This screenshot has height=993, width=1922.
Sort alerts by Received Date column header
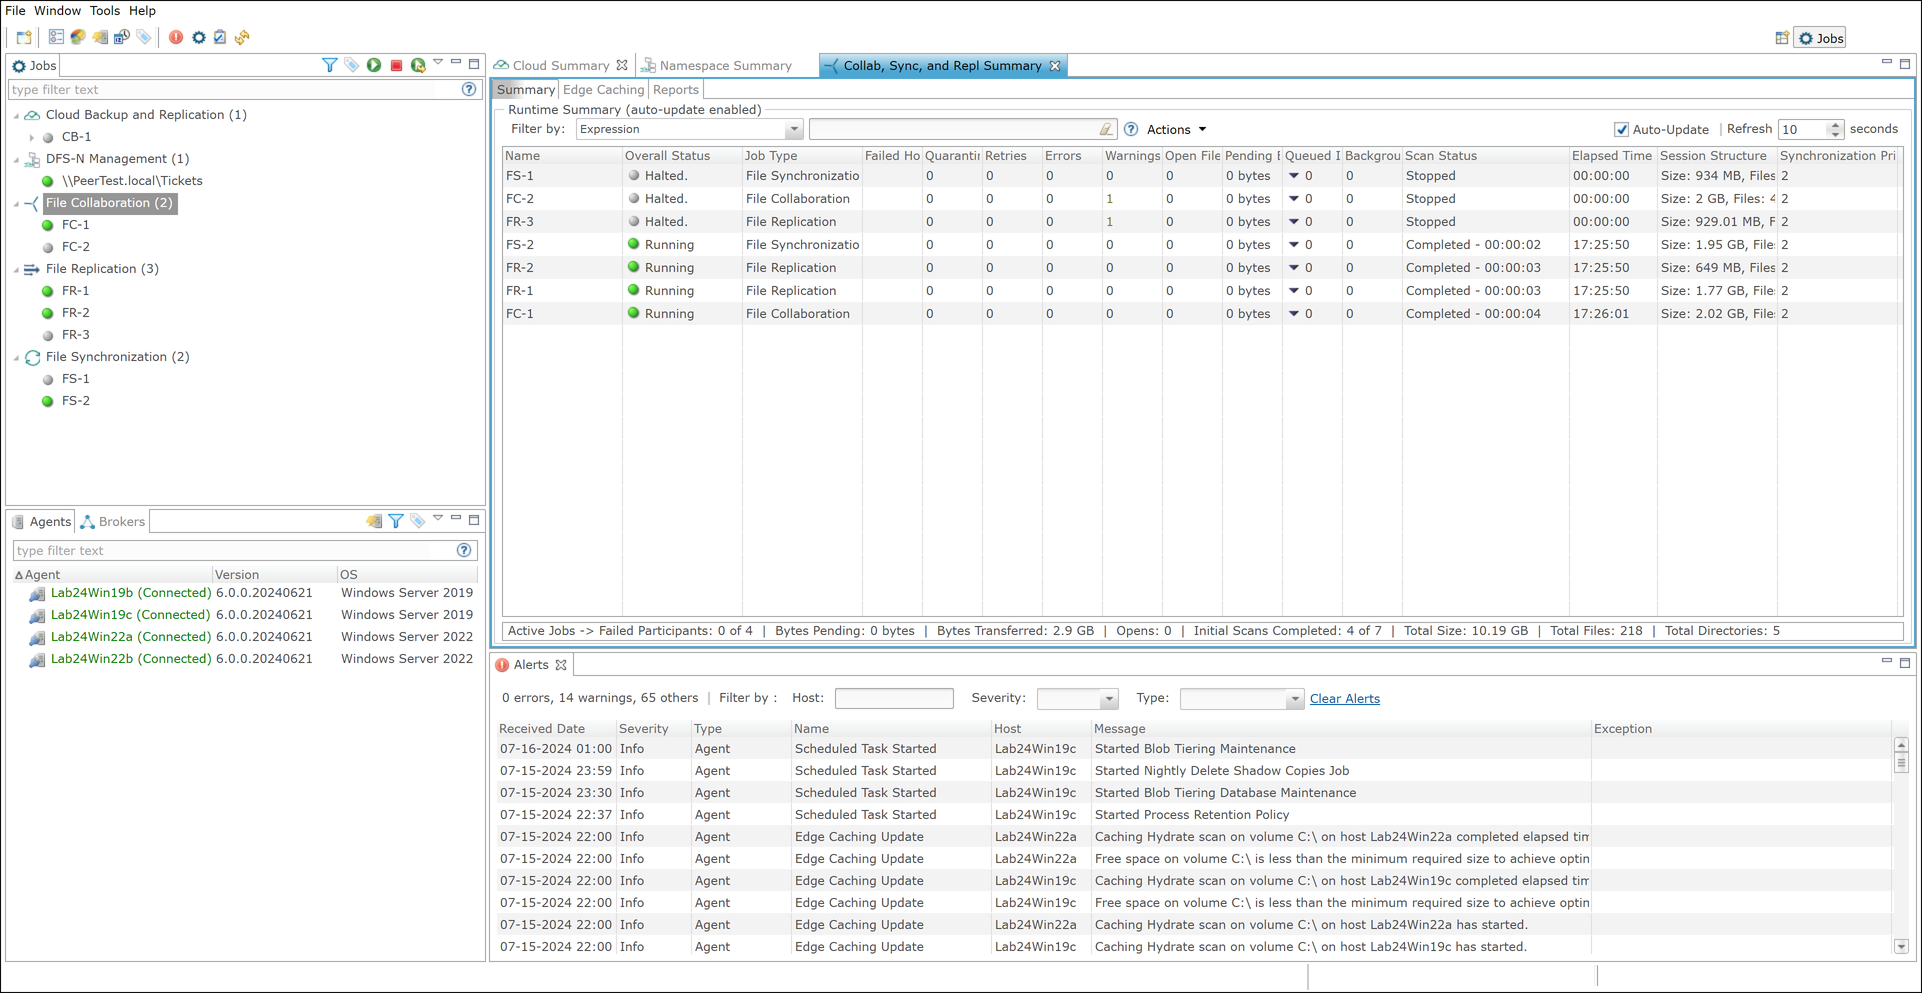point(556,729)
